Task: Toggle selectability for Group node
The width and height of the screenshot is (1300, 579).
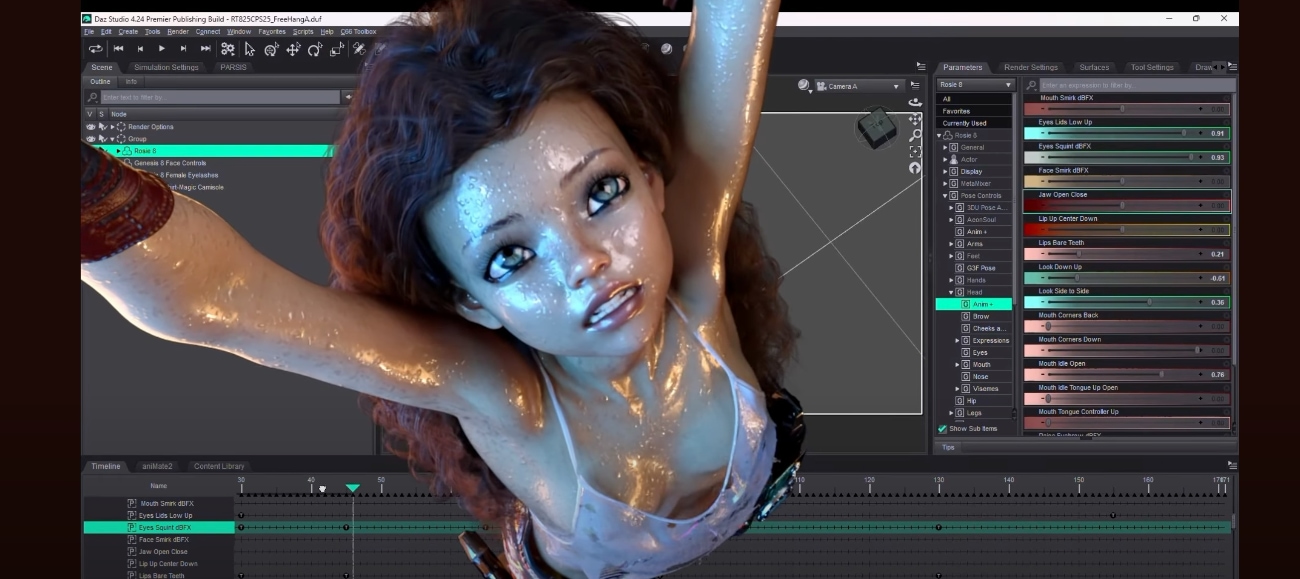Action: (102, 139)
